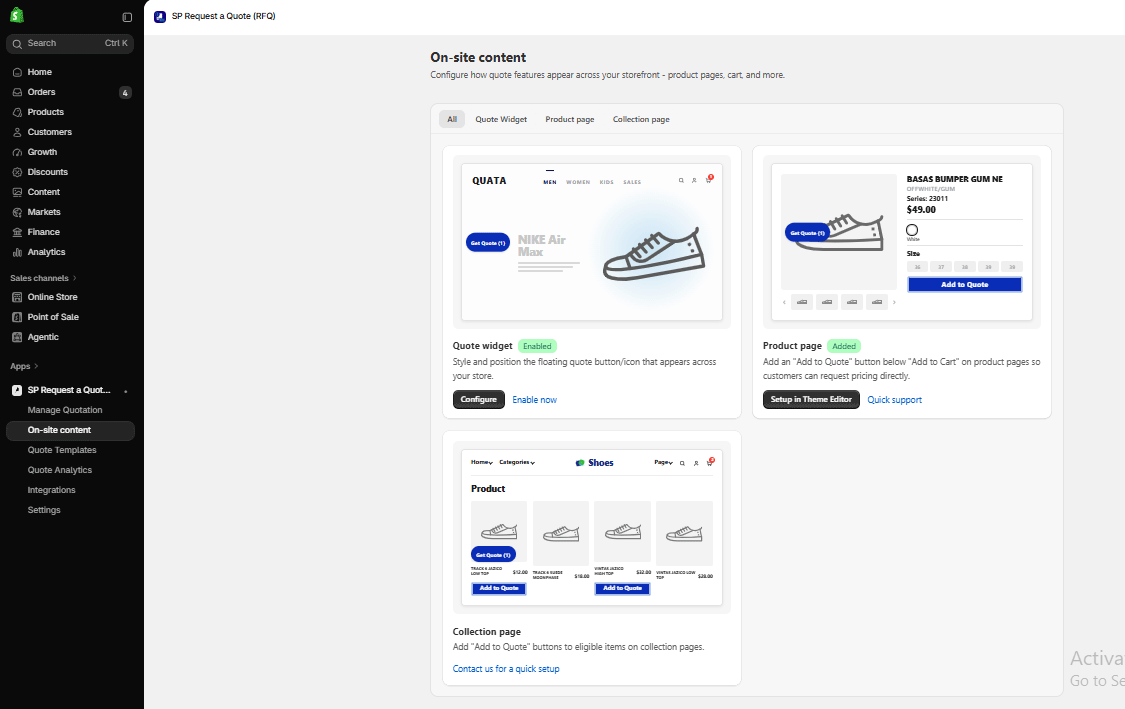The width and height of the screenshot is (1125, 709).
Task: Open Analytics bar chart icon
Action: [17, 253]
